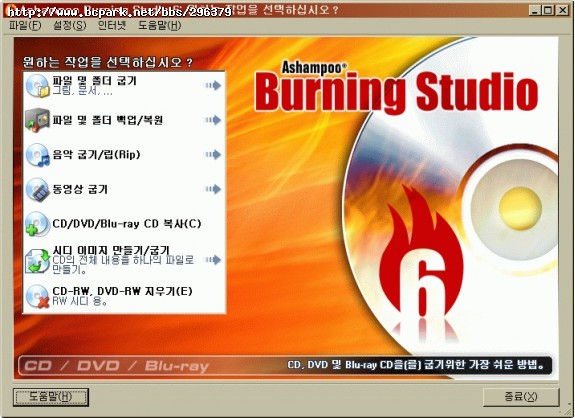
Task: Close the Ashampoo Burning Studio window
Action: tap(562, 10)
